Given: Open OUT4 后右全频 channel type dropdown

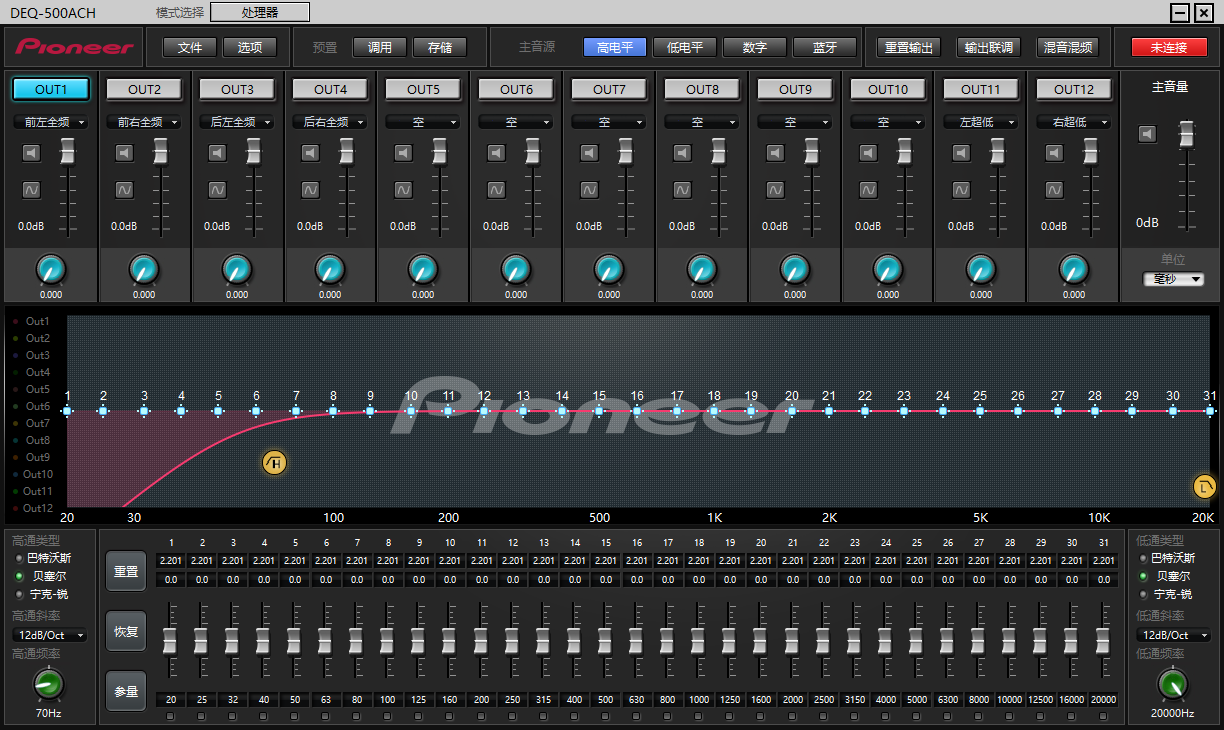Looking at the screenshot, I should [x=330, y=122].
